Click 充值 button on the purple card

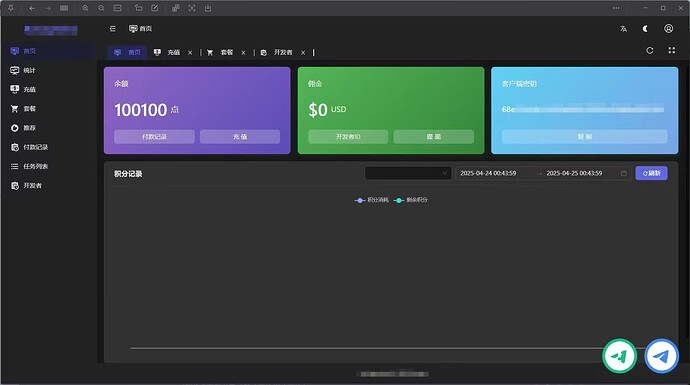[x=240, y=136]
